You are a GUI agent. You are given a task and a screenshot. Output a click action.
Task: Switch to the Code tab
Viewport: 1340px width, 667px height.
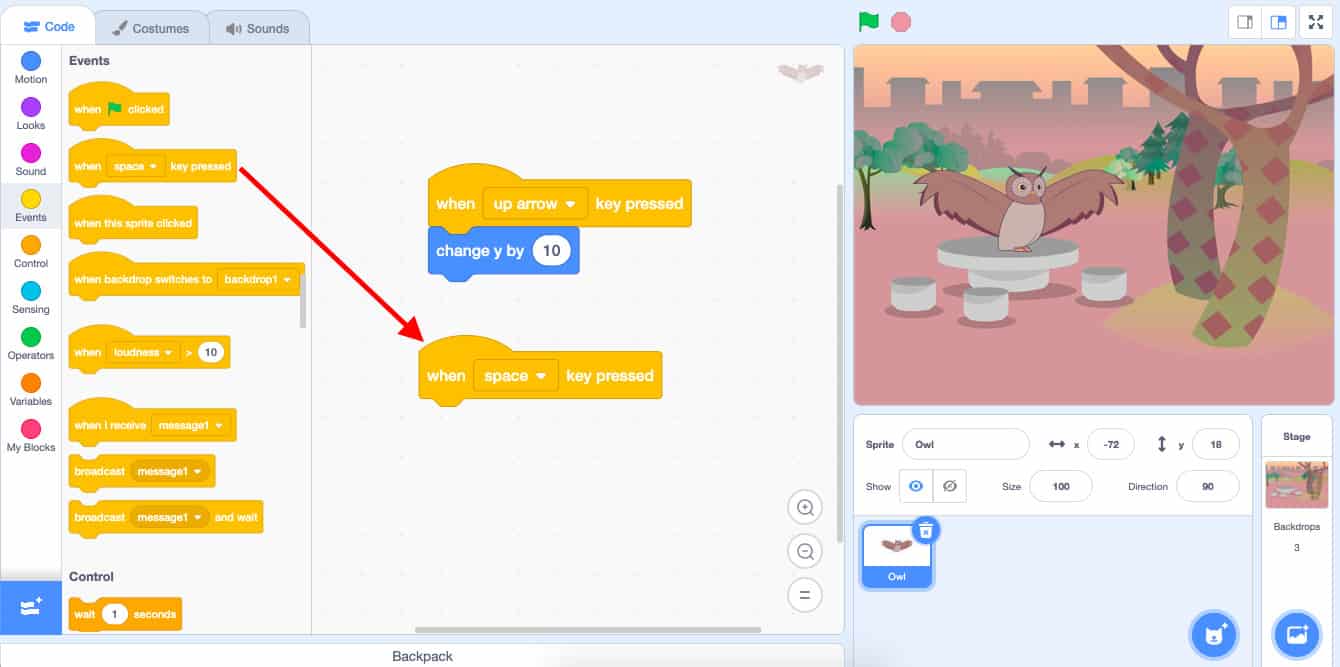49,27
